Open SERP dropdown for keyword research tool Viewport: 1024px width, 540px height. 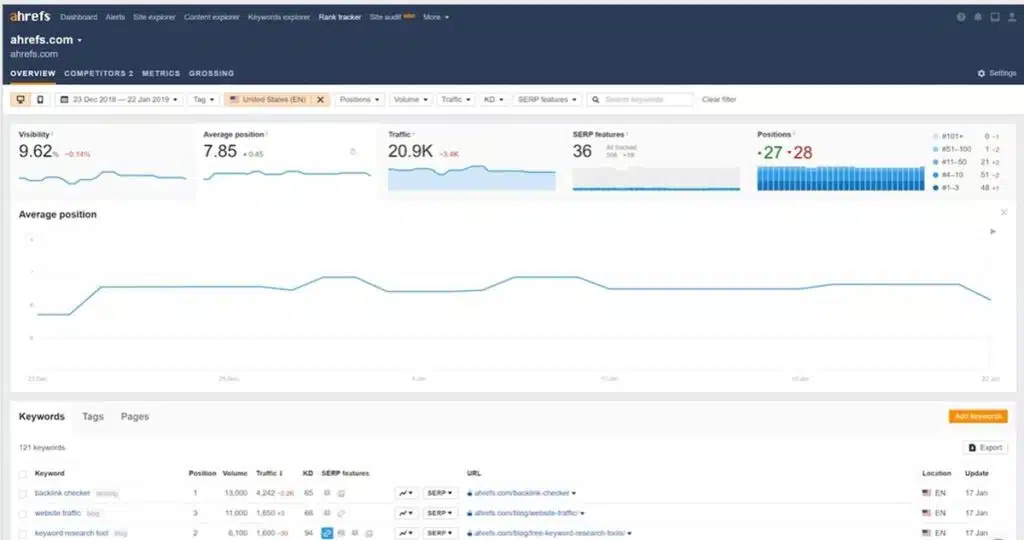point(440,533)
